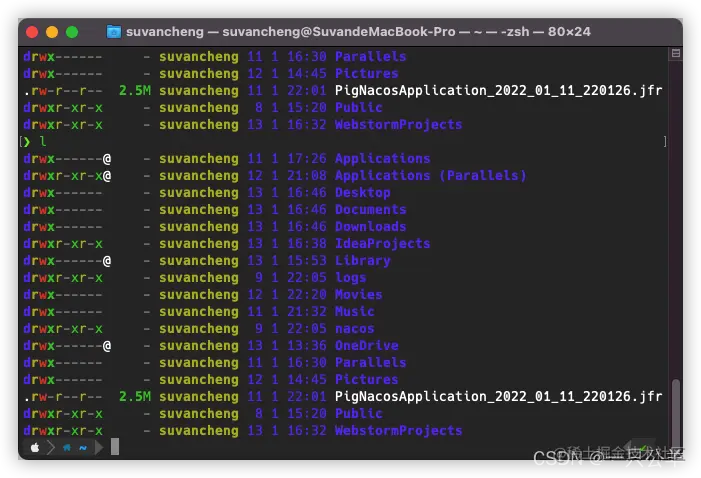
Task: Click the 'Documents' directory name
Action: 371,210
